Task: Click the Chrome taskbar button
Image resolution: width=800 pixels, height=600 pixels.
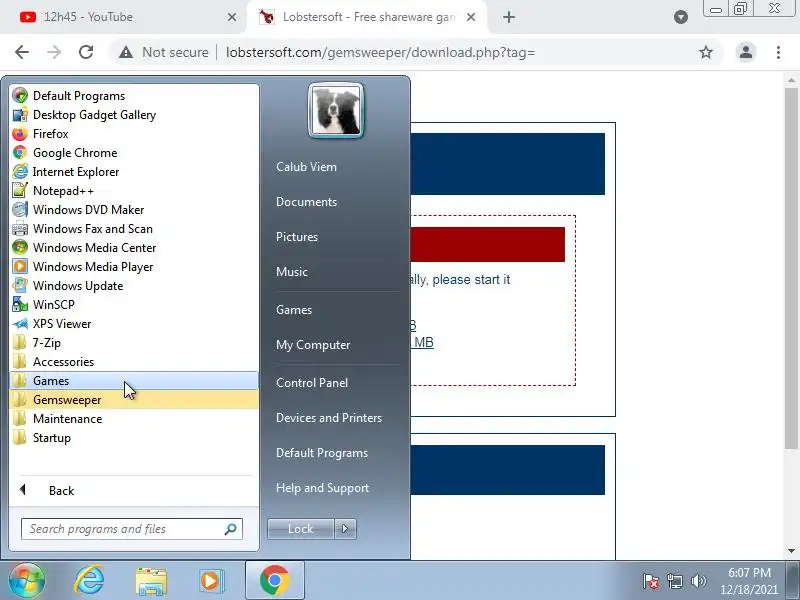Action: point(274,581)
